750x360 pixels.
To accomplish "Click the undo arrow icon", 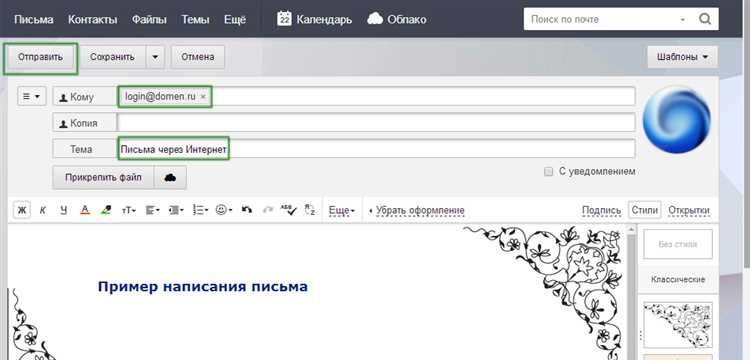I will 247,210.
